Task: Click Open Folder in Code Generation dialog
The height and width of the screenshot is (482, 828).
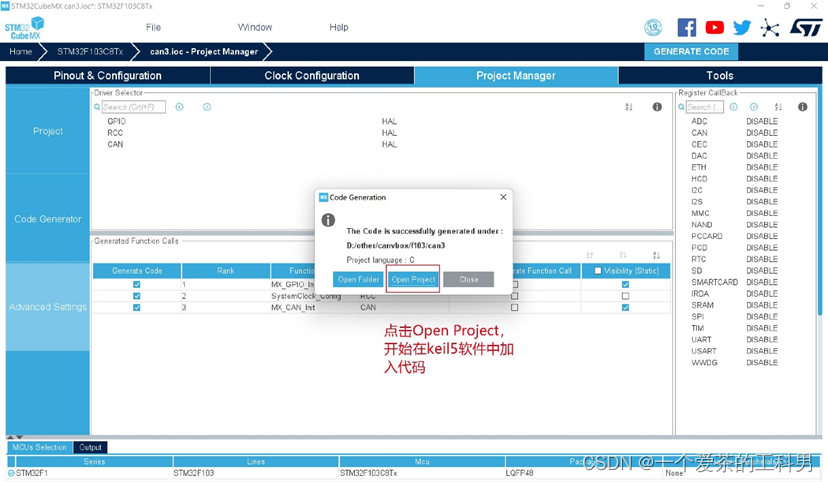Action: [x=359, y=279]
